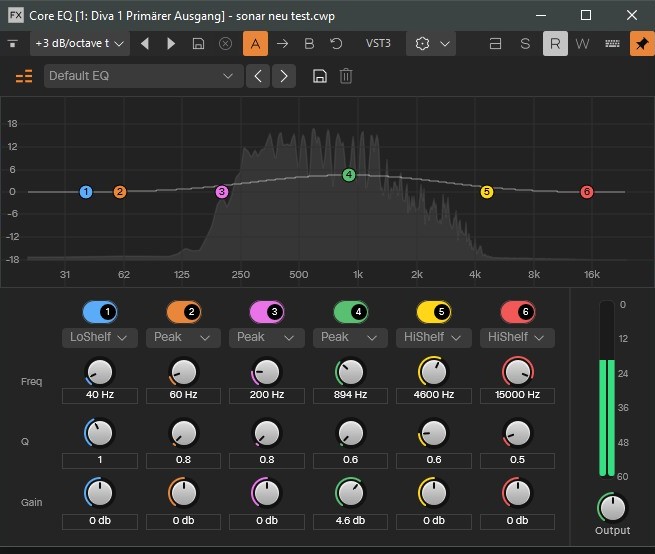The height and width of the screenshot is (554, 655).
Task: Copy A to B with arrow icon
Action: (x=282, y=44)
